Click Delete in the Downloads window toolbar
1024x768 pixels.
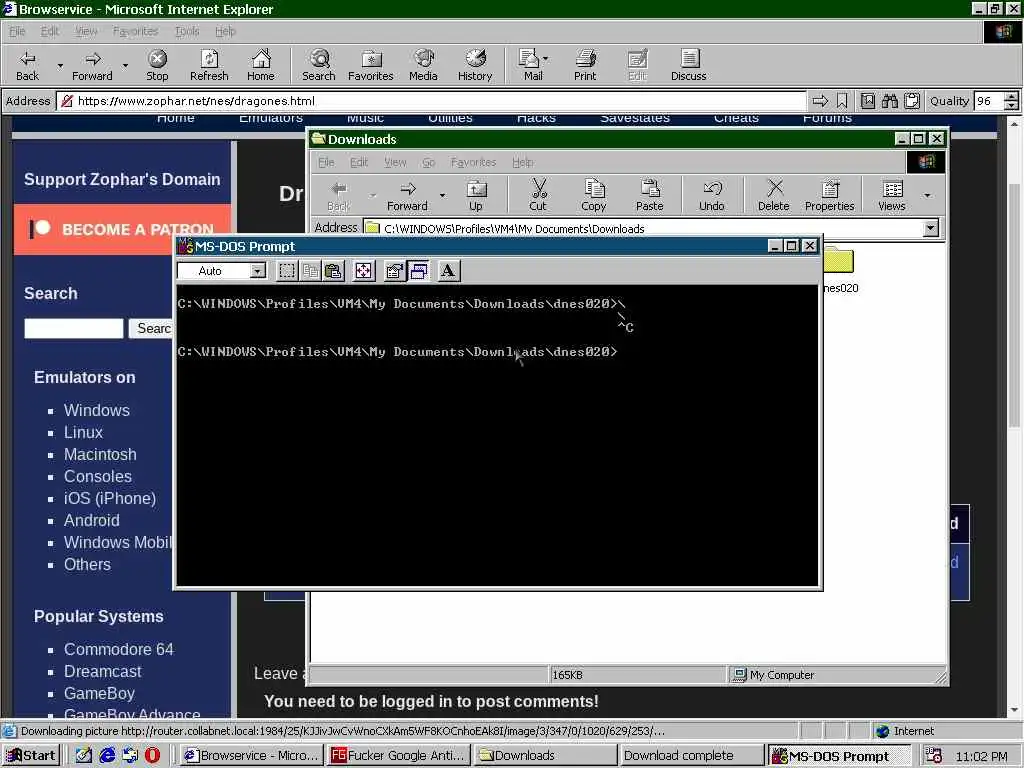pyautogui.click(x=774, y=196)
